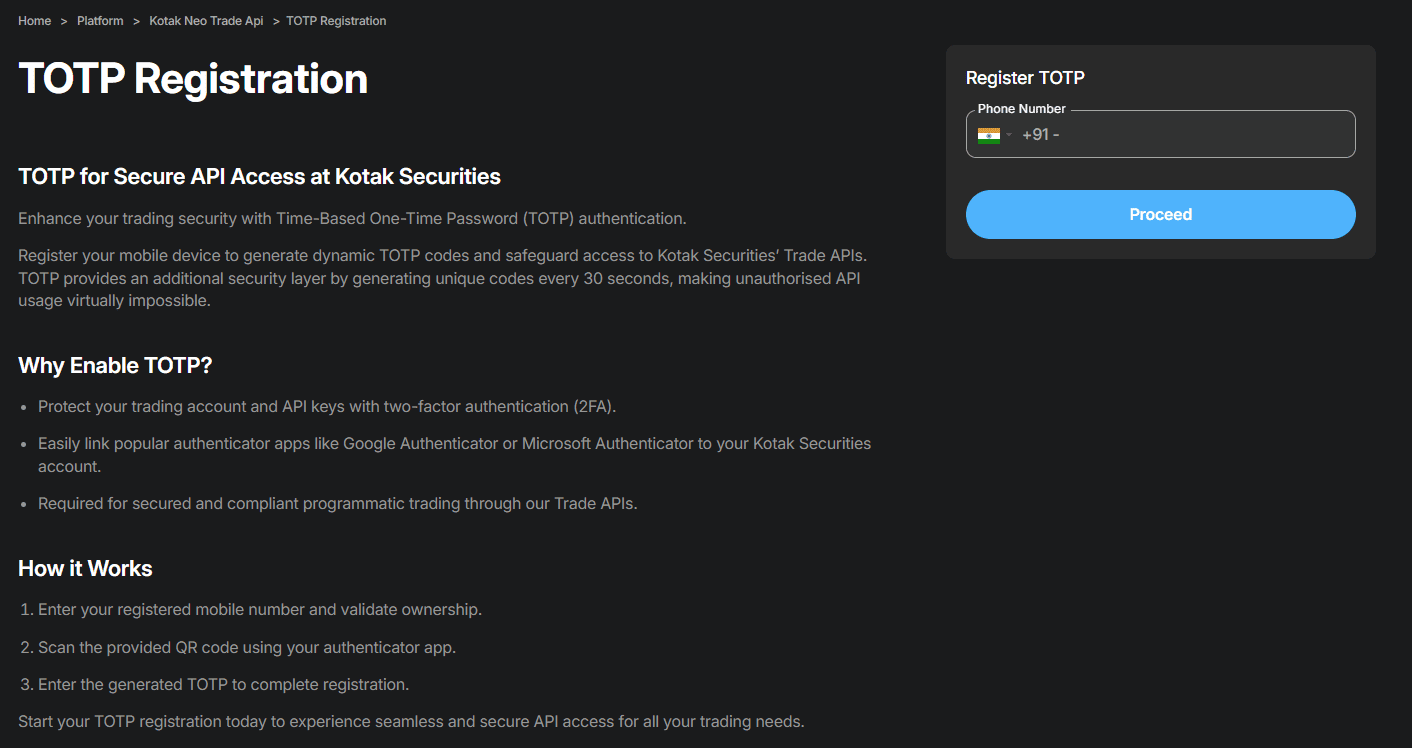Screen dimensions: 1412x748
Task: Click the Register TOTP card title
Action: tap(1025, 78)
